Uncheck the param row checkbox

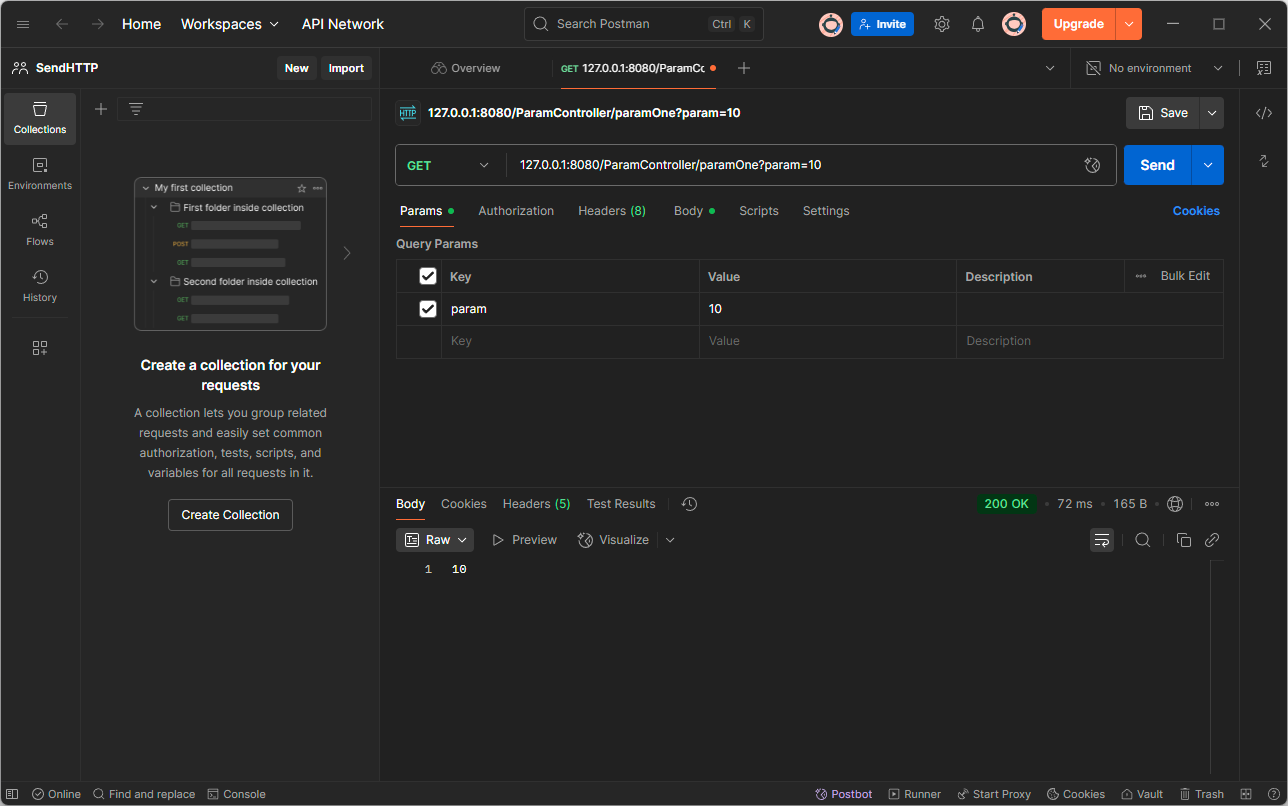[428, 309]
